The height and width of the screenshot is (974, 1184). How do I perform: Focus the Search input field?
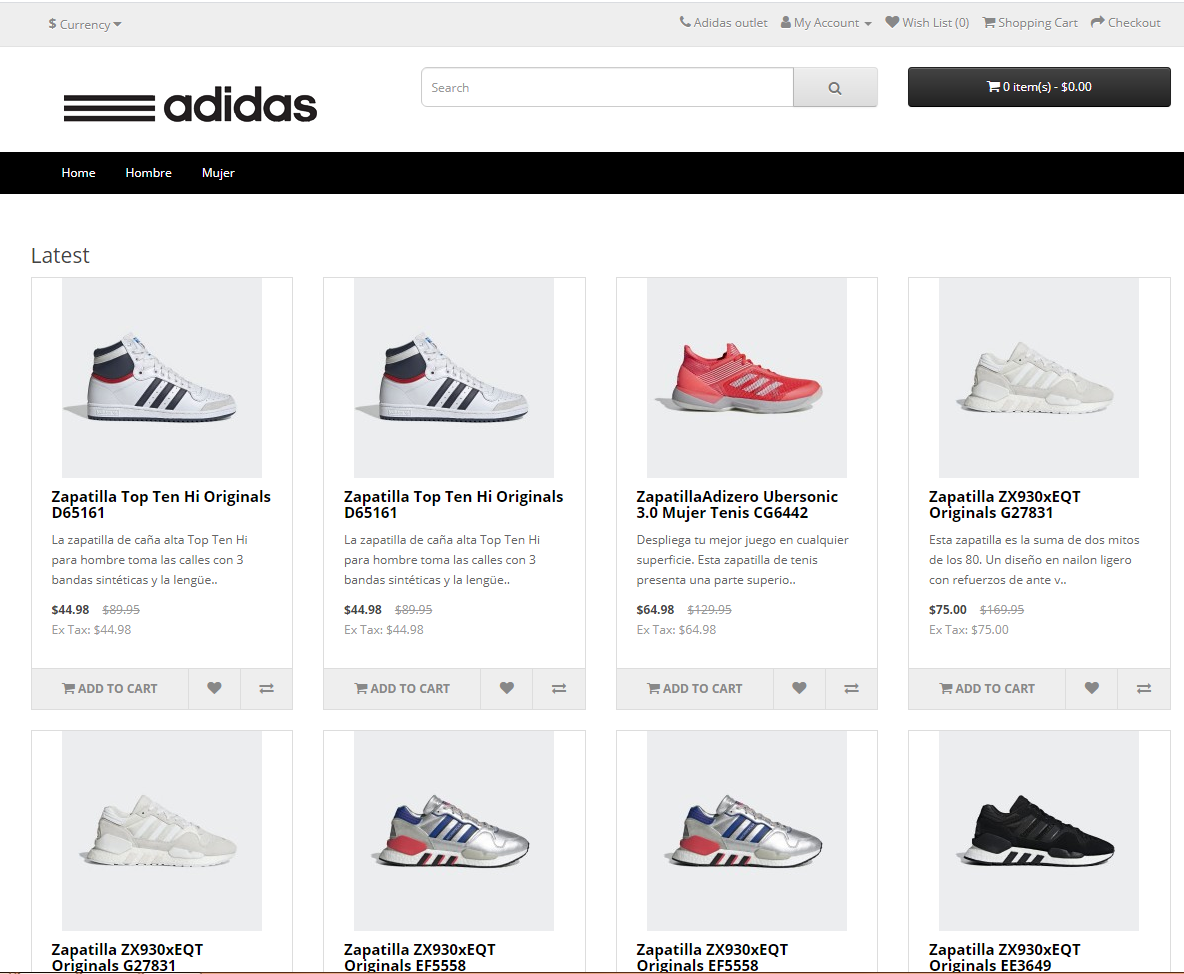coord(608,88)
